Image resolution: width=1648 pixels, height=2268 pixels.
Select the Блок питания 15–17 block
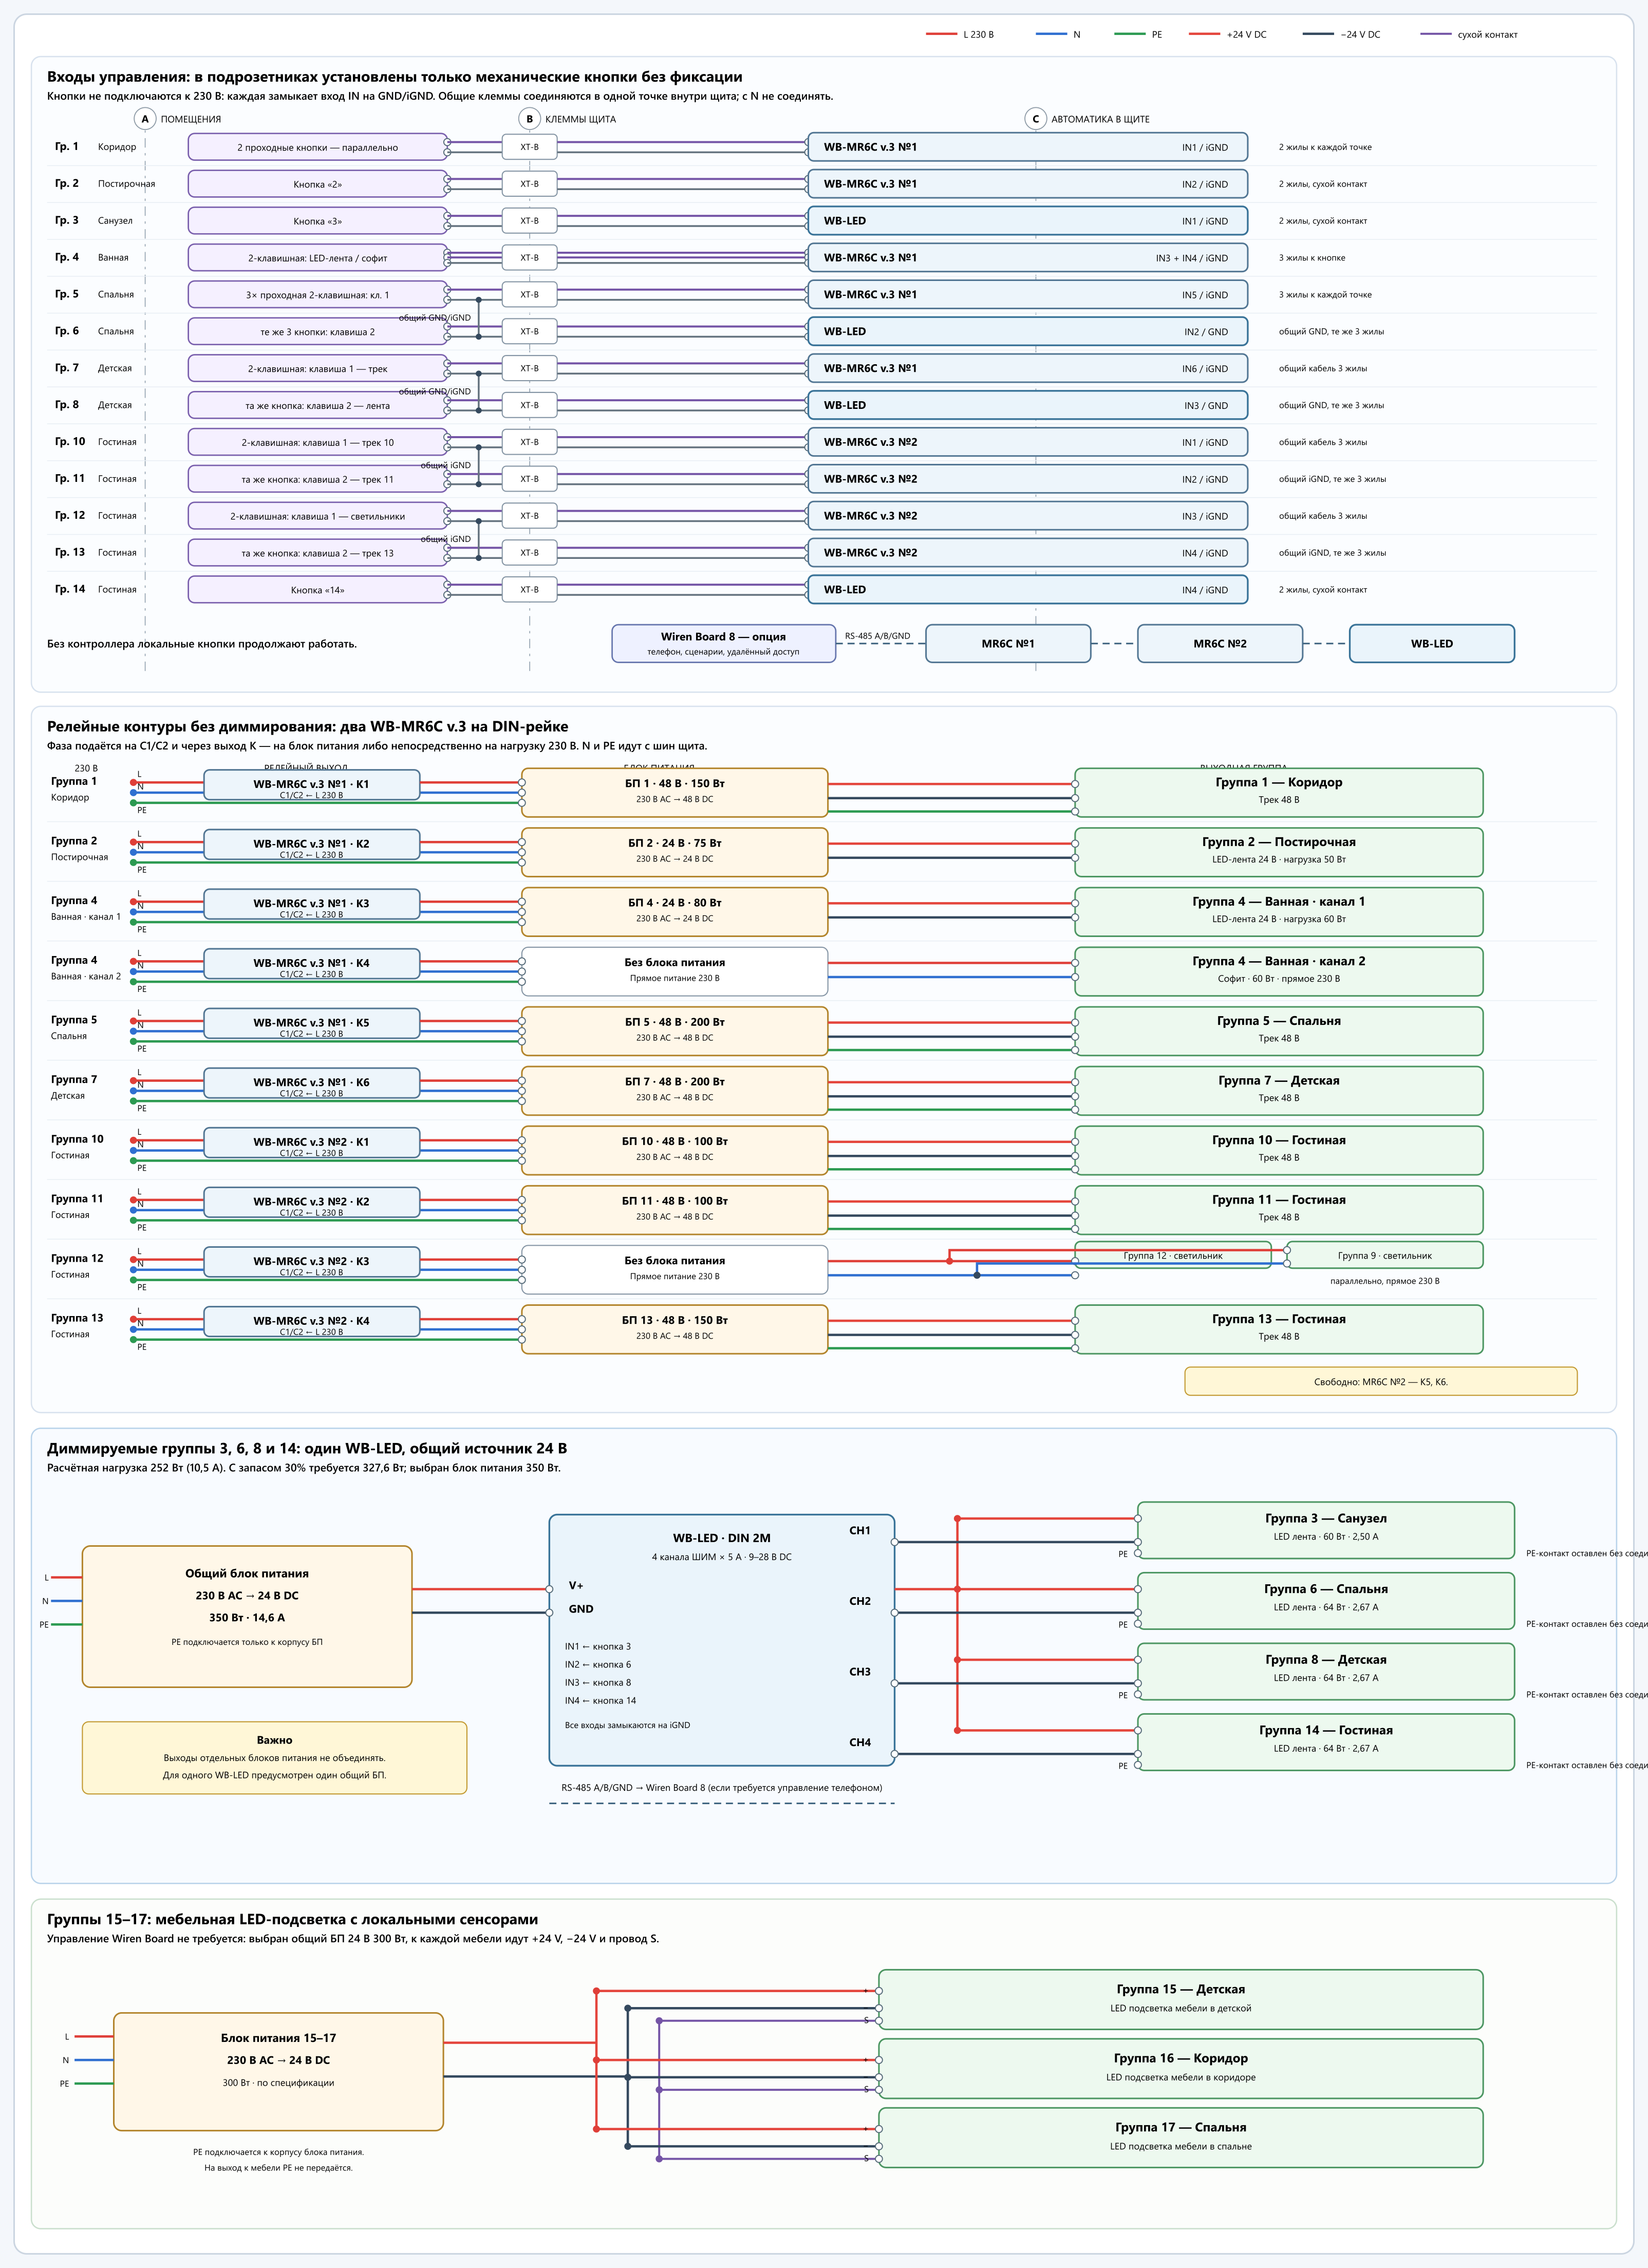click(278, 2071)
